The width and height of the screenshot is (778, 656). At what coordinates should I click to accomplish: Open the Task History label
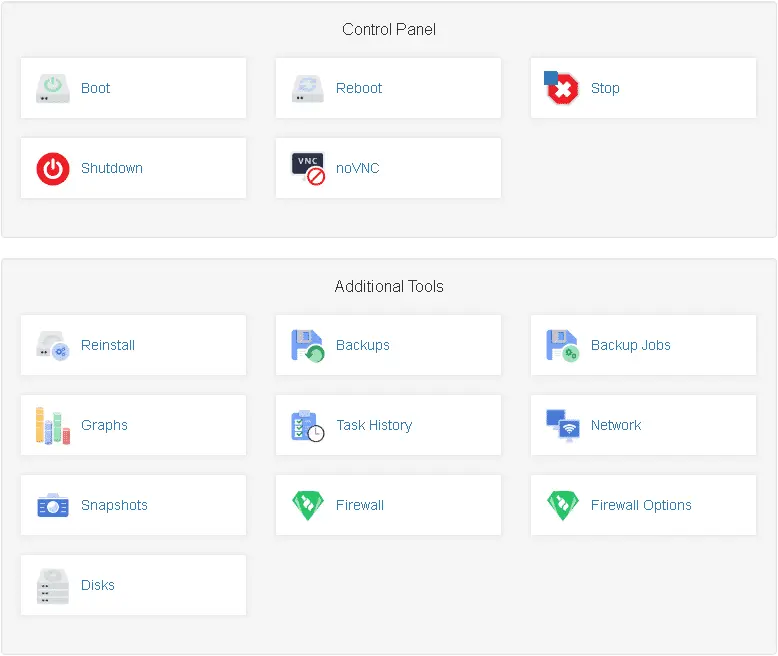tap(374, 425)
